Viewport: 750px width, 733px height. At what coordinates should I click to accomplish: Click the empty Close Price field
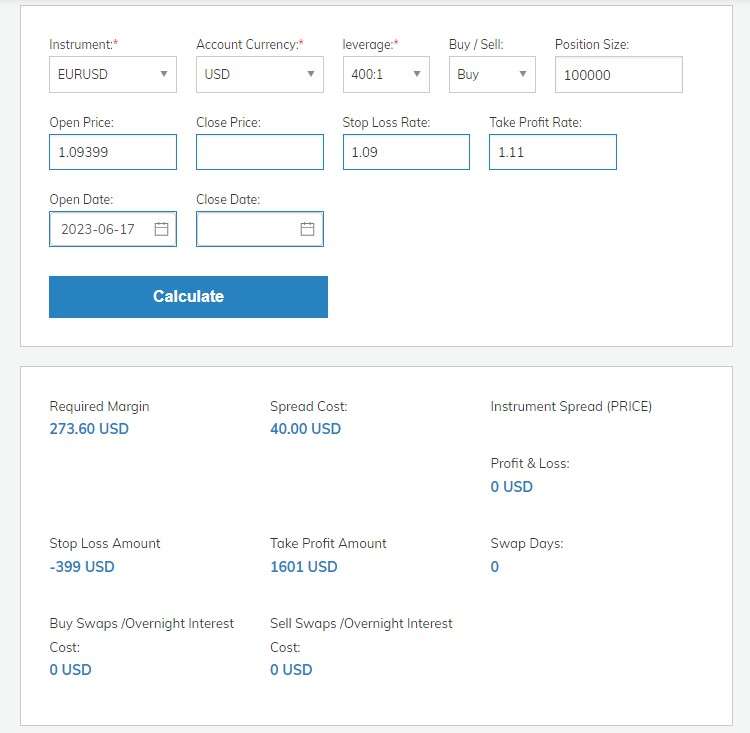[260, 152]
